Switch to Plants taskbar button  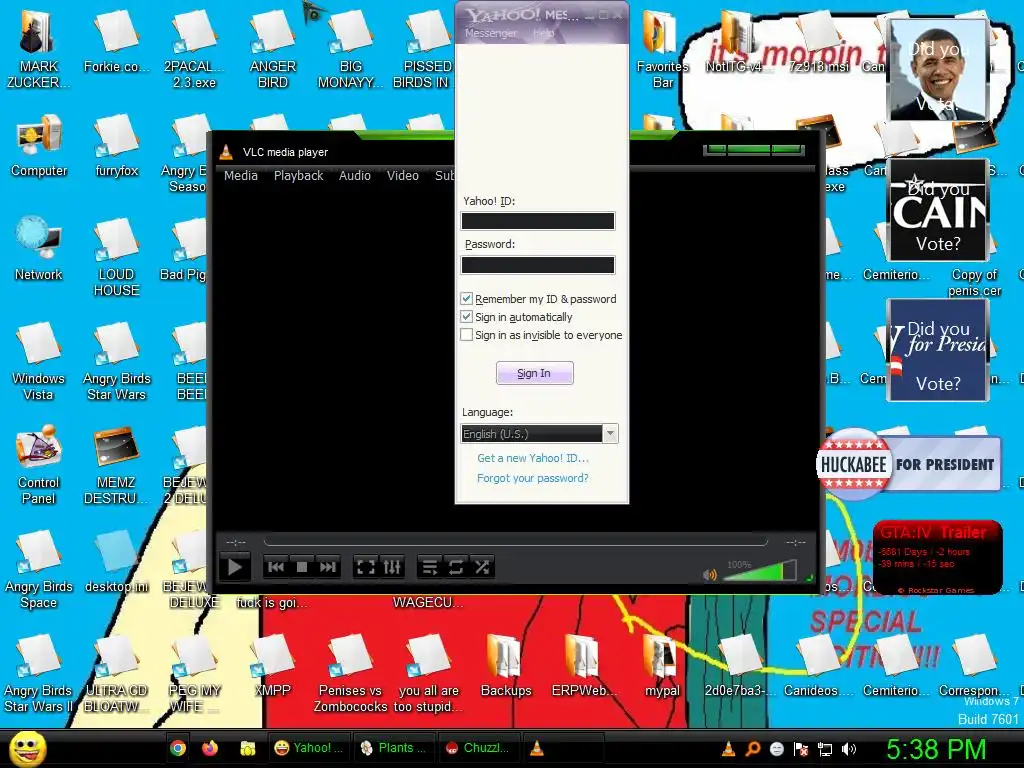click(394, 748)
